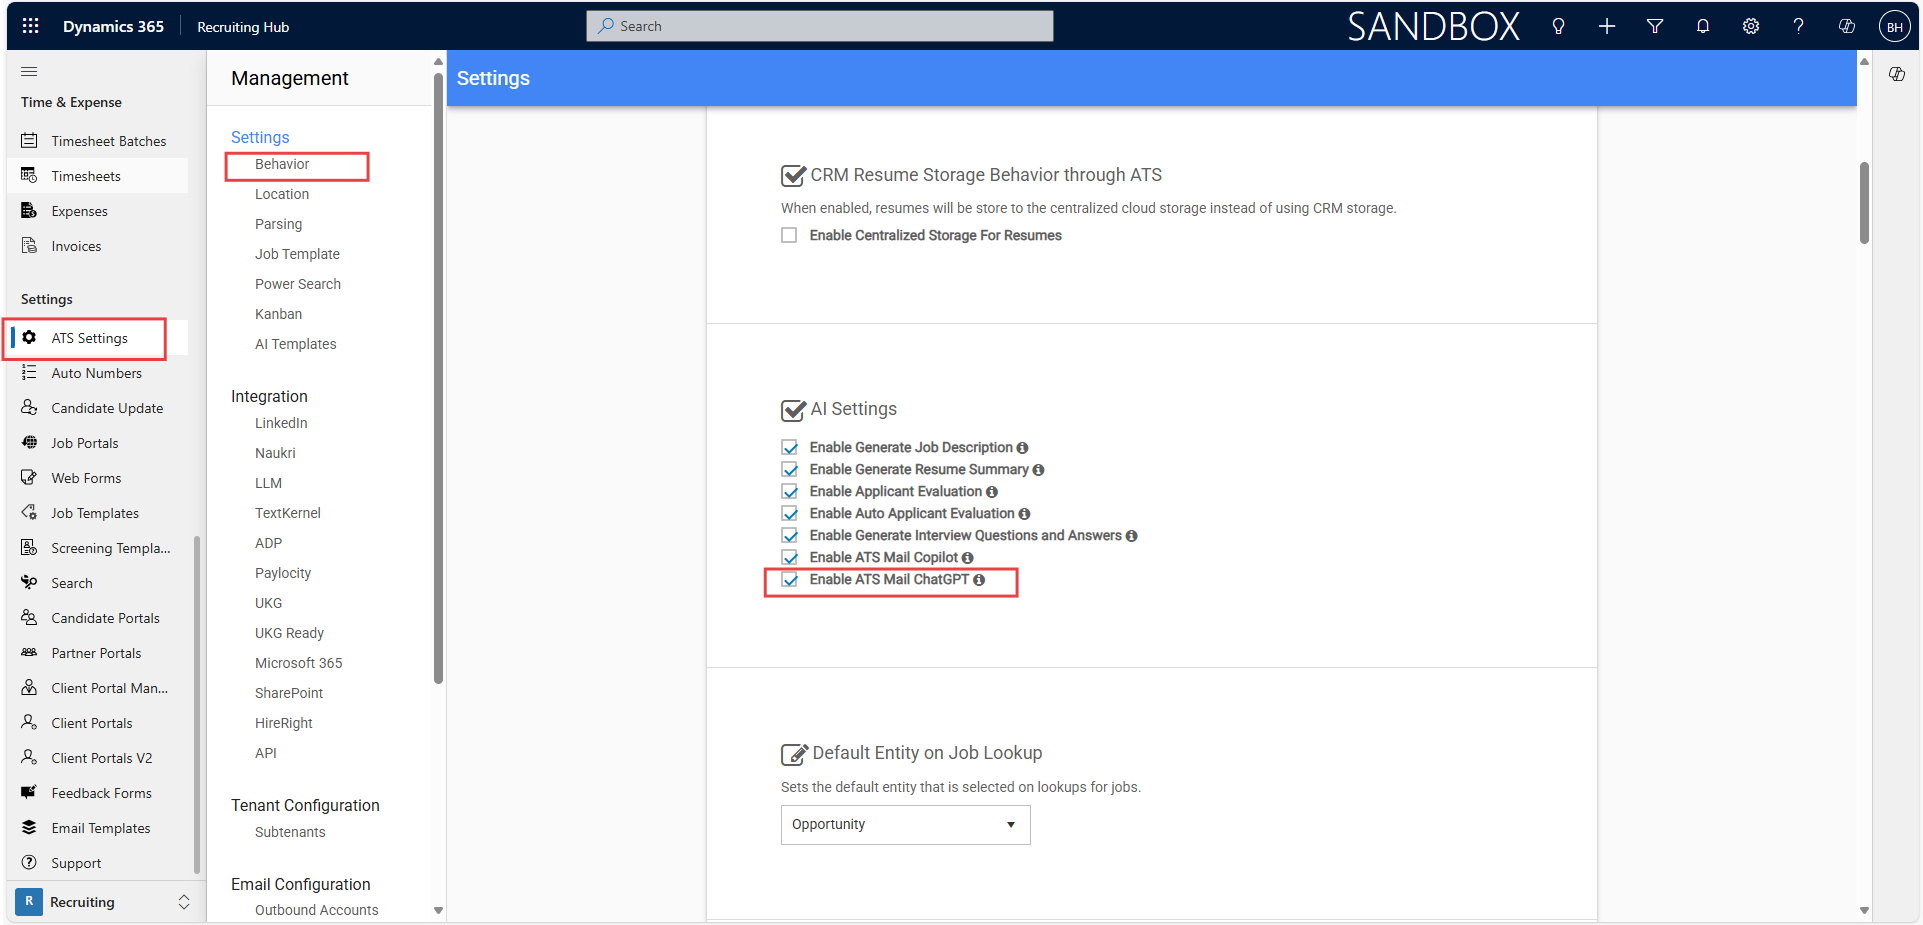Open the help question mark icon
The image size is (1923, 925).
pos(1799,26)
